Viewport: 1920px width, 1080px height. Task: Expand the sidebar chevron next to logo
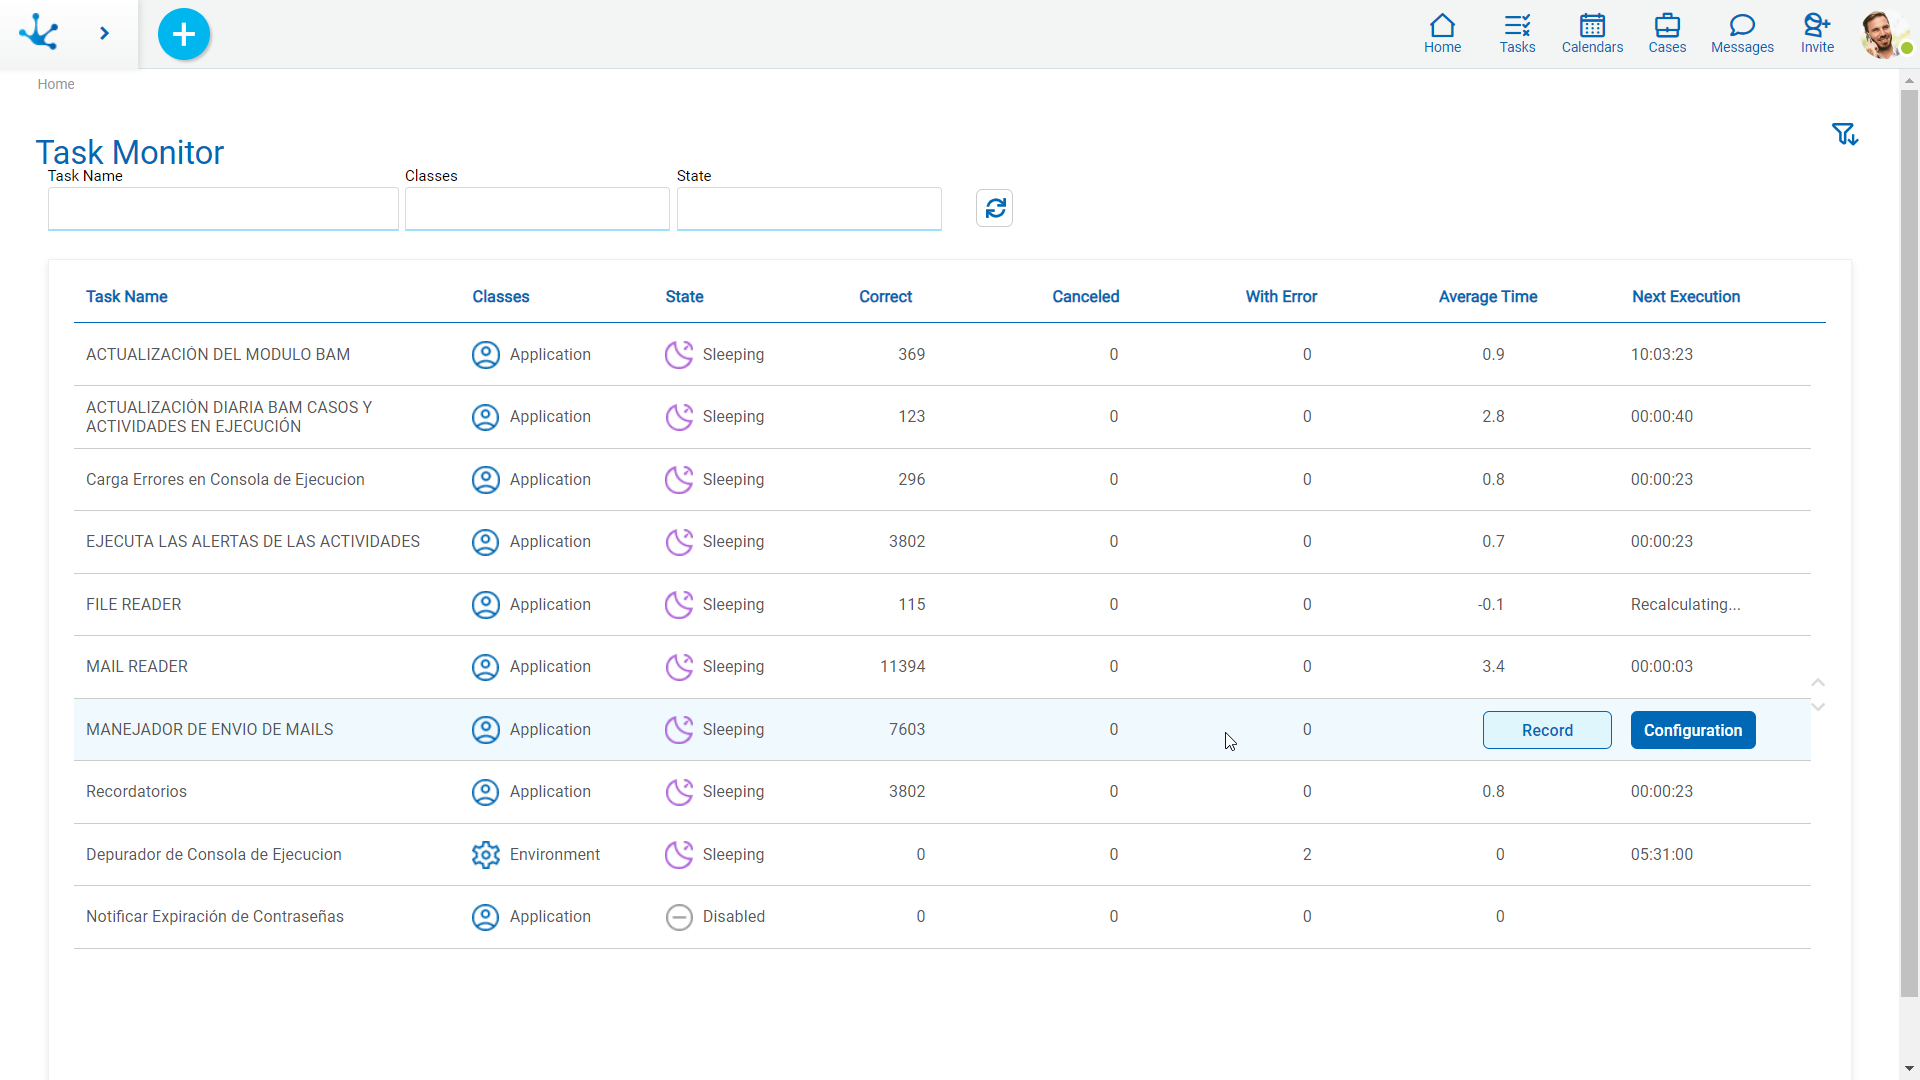click(104, 34)
